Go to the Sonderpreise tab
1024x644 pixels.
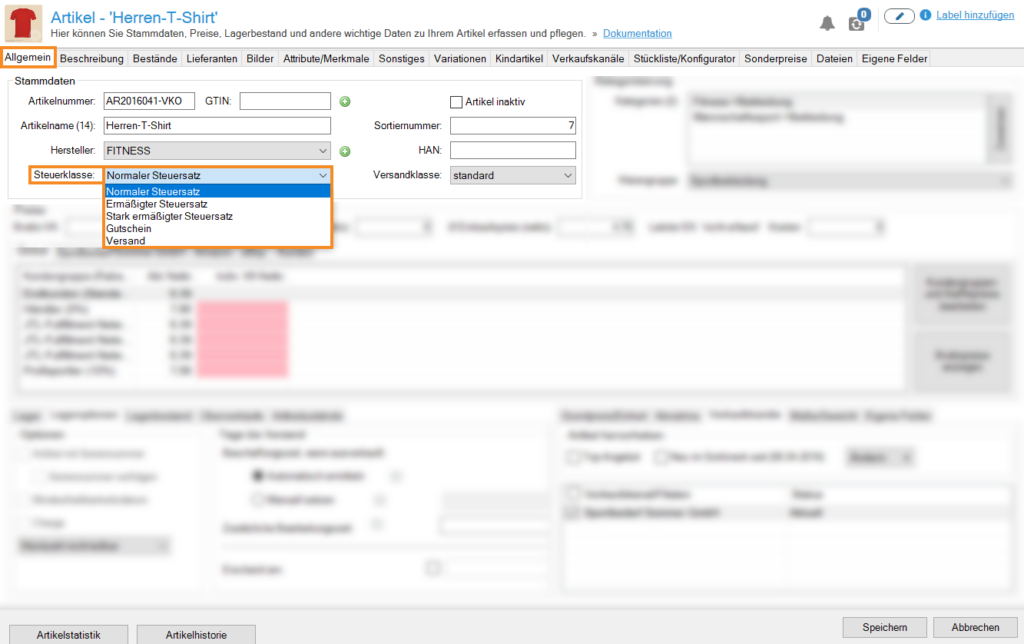(x=776, y=59)
